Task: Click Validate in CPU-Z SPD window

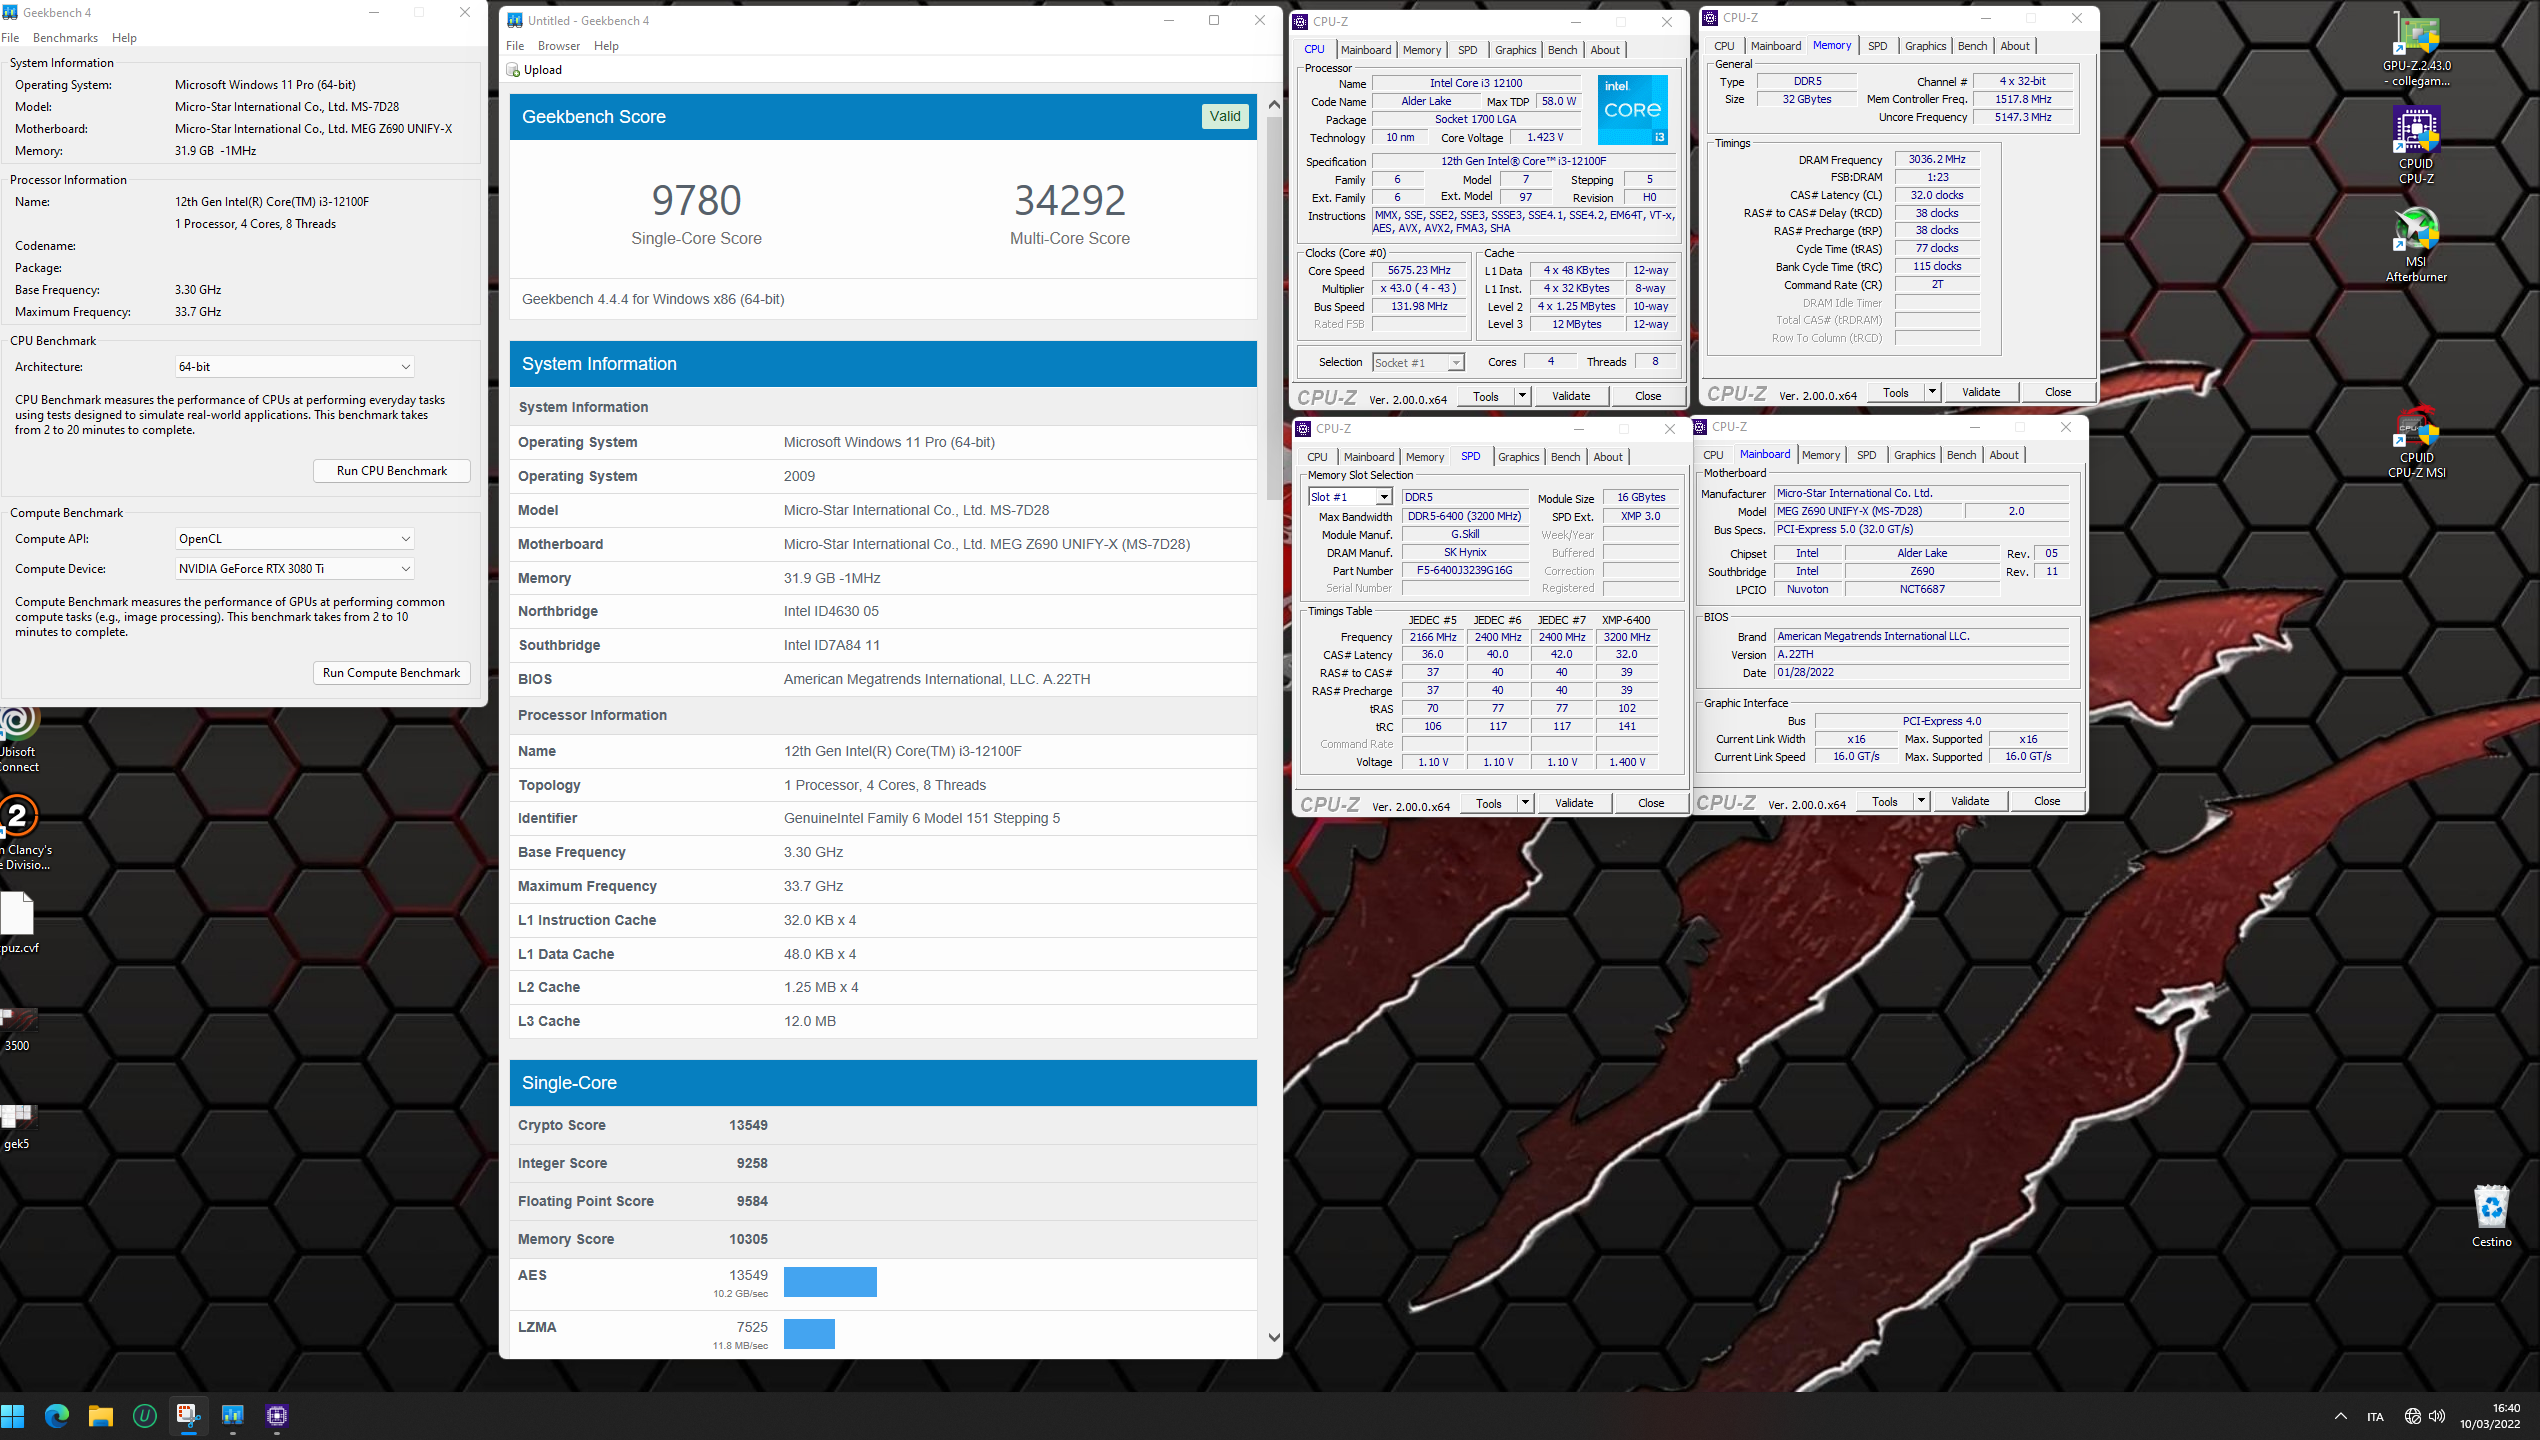Action: point(1574,803)
